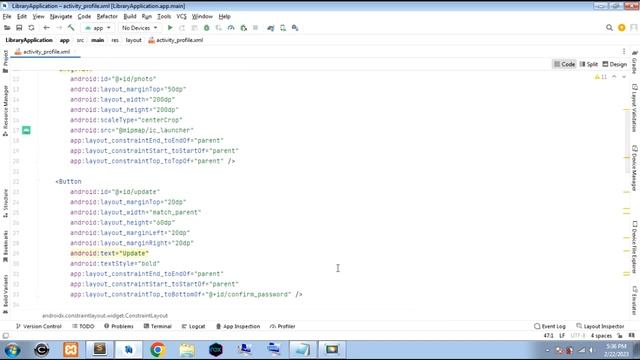Open the Device Manager toolbar icon

click(283, 28)
